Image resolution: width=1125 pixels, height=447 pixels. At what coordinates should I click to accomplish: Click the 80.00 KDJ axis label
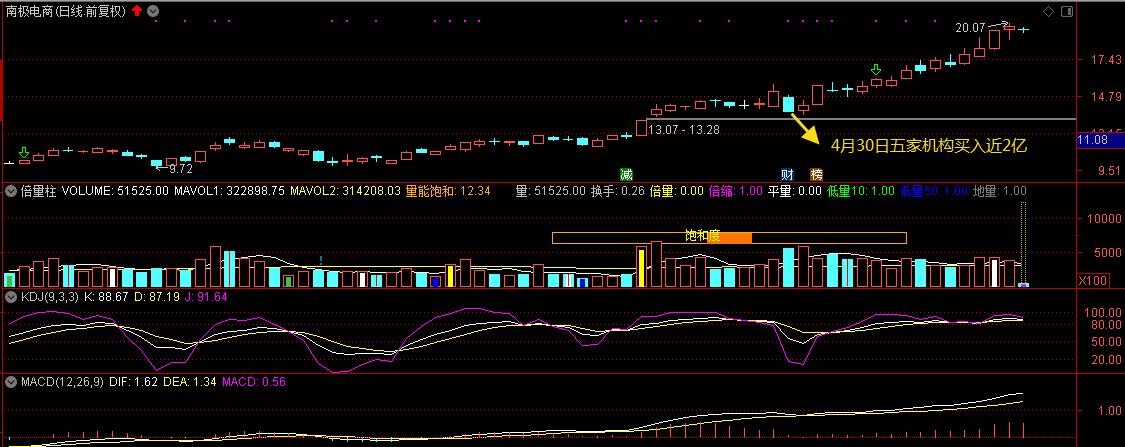pos(1106,325)
